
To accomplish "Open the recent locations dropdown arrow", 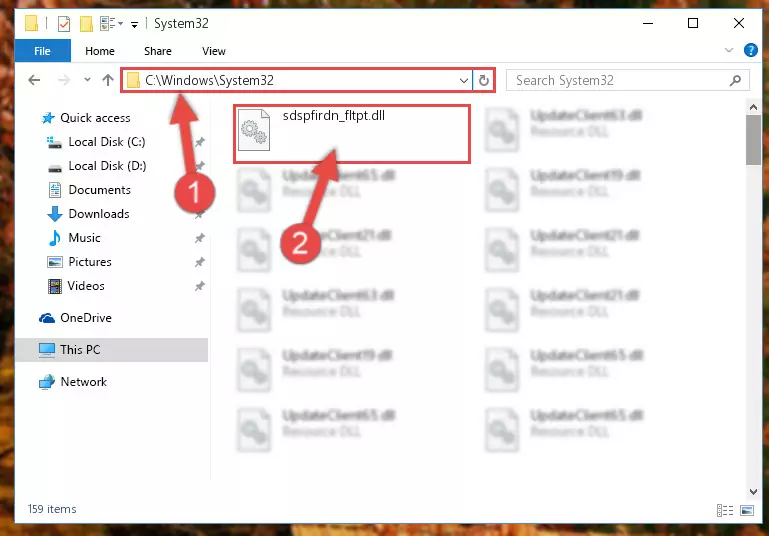I will (x=87, y=79).
